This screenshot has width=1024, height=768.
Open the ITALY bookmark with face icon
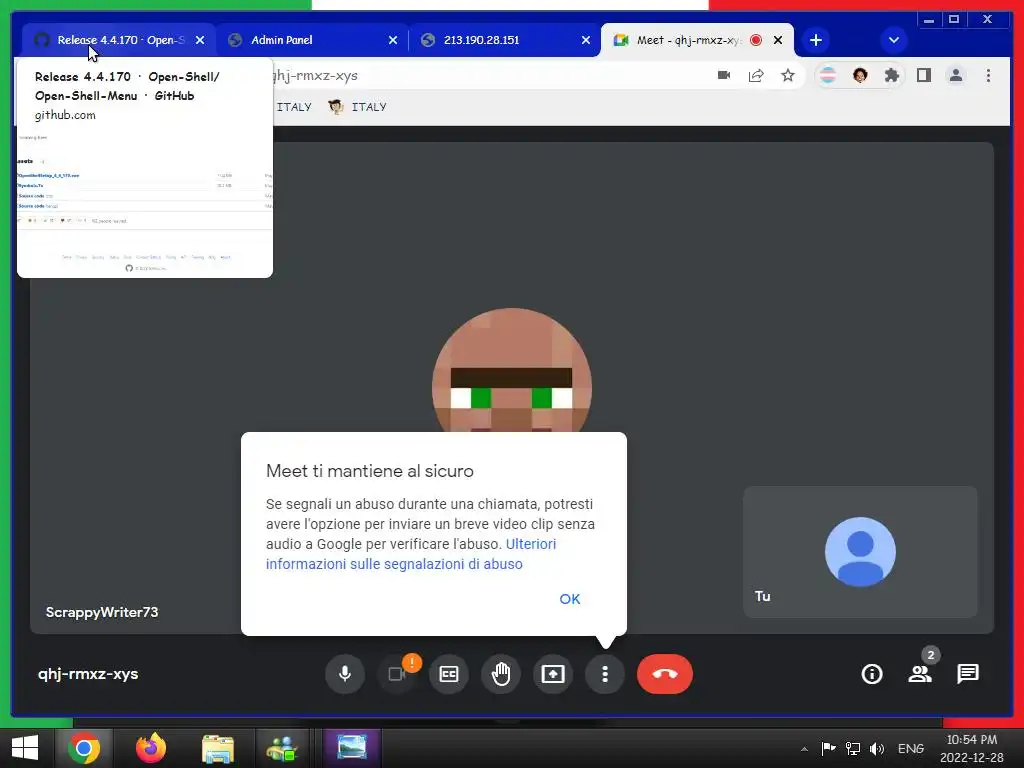[x=357, y=106]
